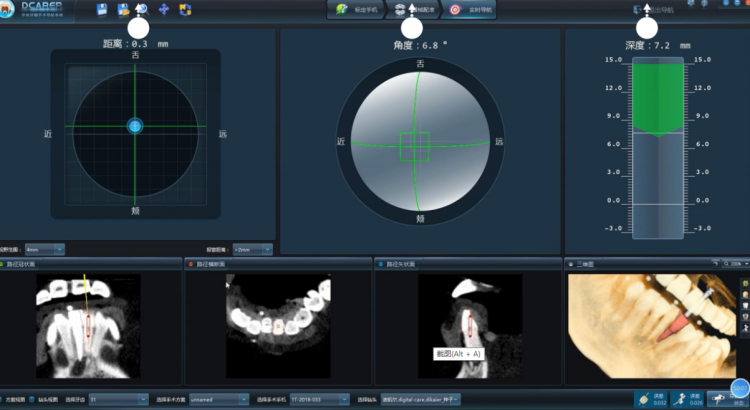
Task: Click the white tooth icon in 3D sidebar
Action: pyautogui.click(x=745, y=306)
